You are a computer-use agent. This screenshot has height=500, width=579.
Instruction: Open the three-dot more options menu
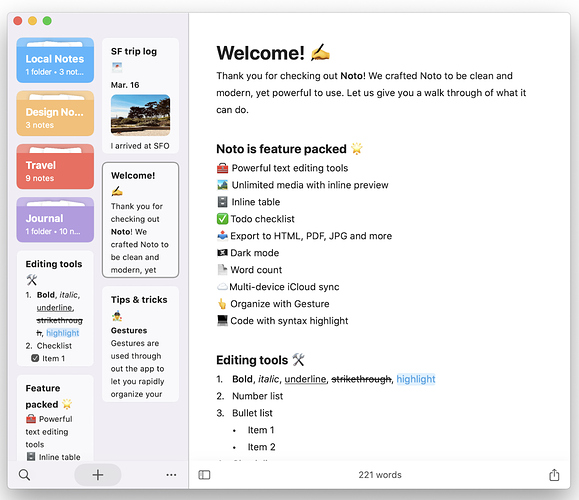pos(171,475)
